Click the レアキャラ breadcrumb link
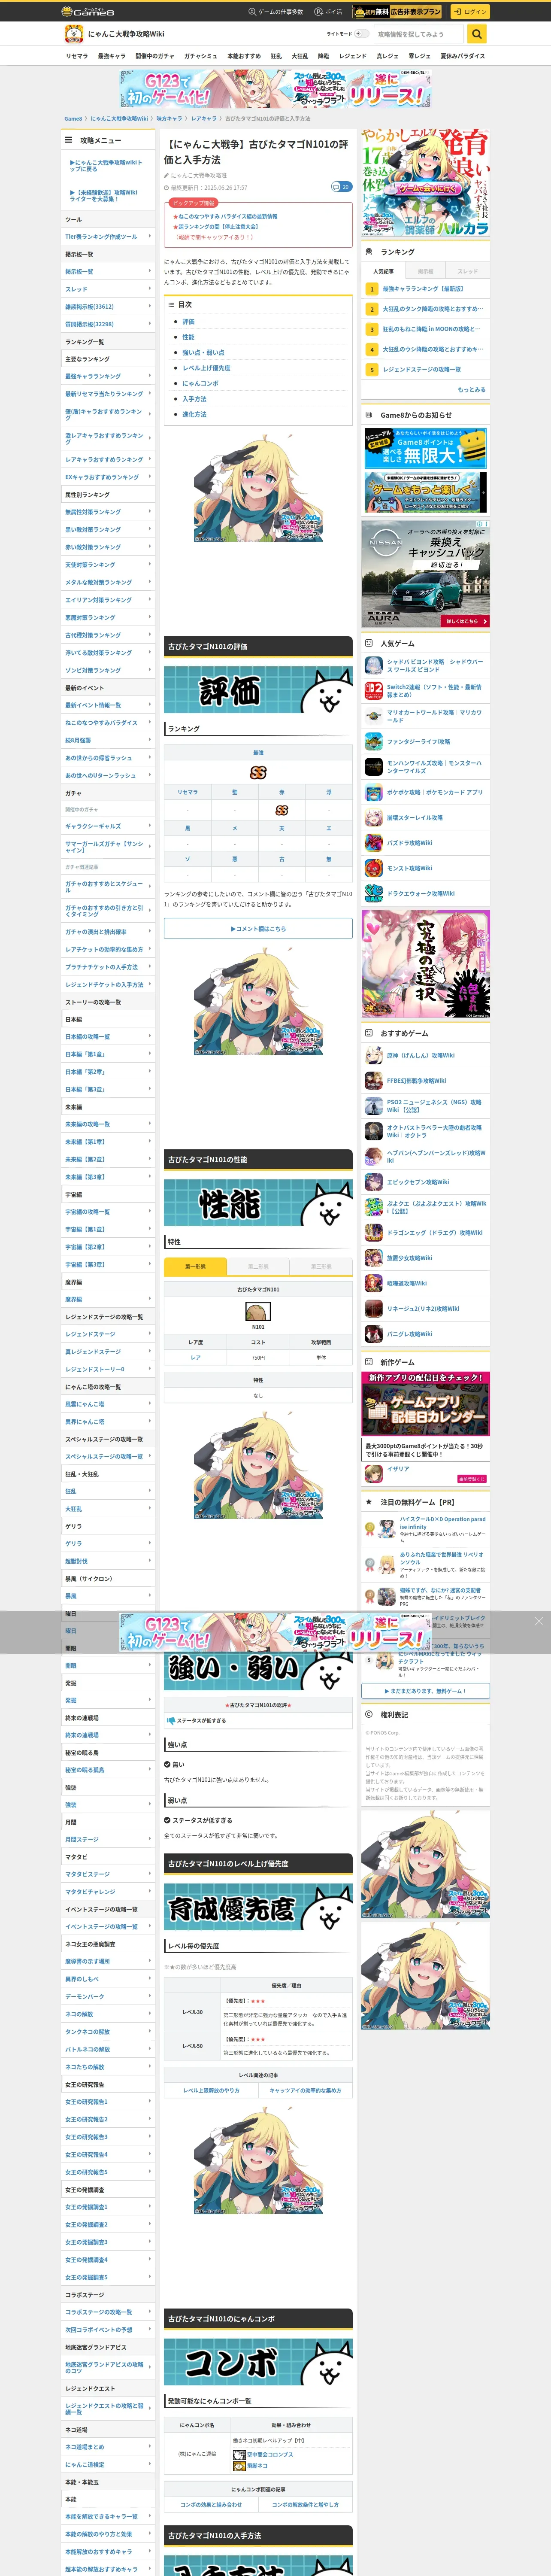Image resolution: width=551 pixels, height=2576 pixels. [204, 119]
